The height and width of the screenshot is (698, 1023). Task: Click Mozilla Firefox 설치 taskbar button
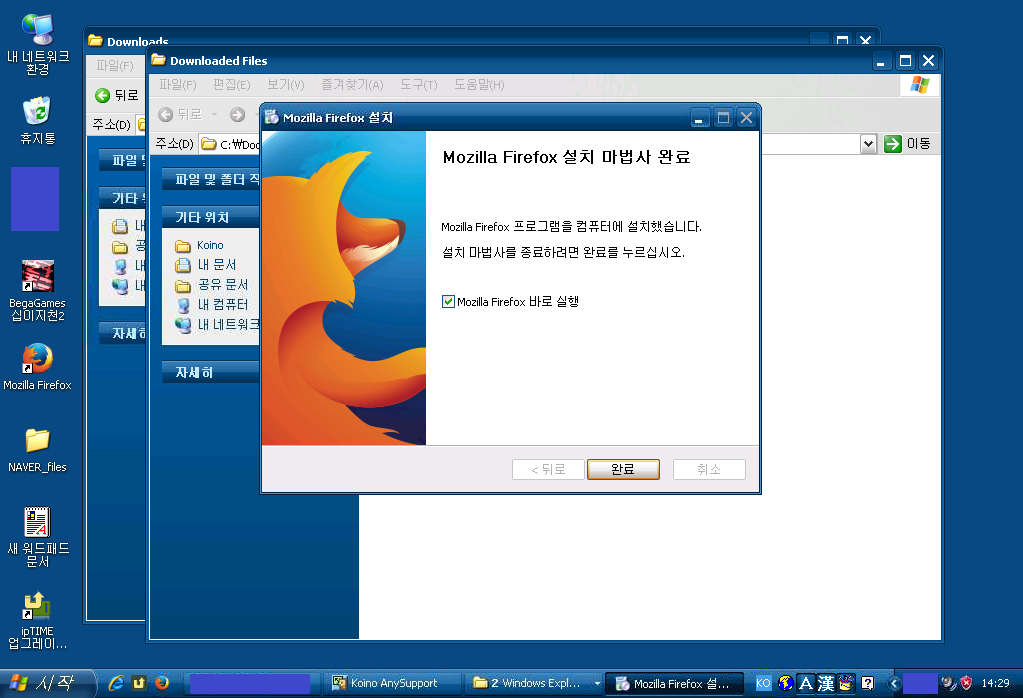[675, 684]
